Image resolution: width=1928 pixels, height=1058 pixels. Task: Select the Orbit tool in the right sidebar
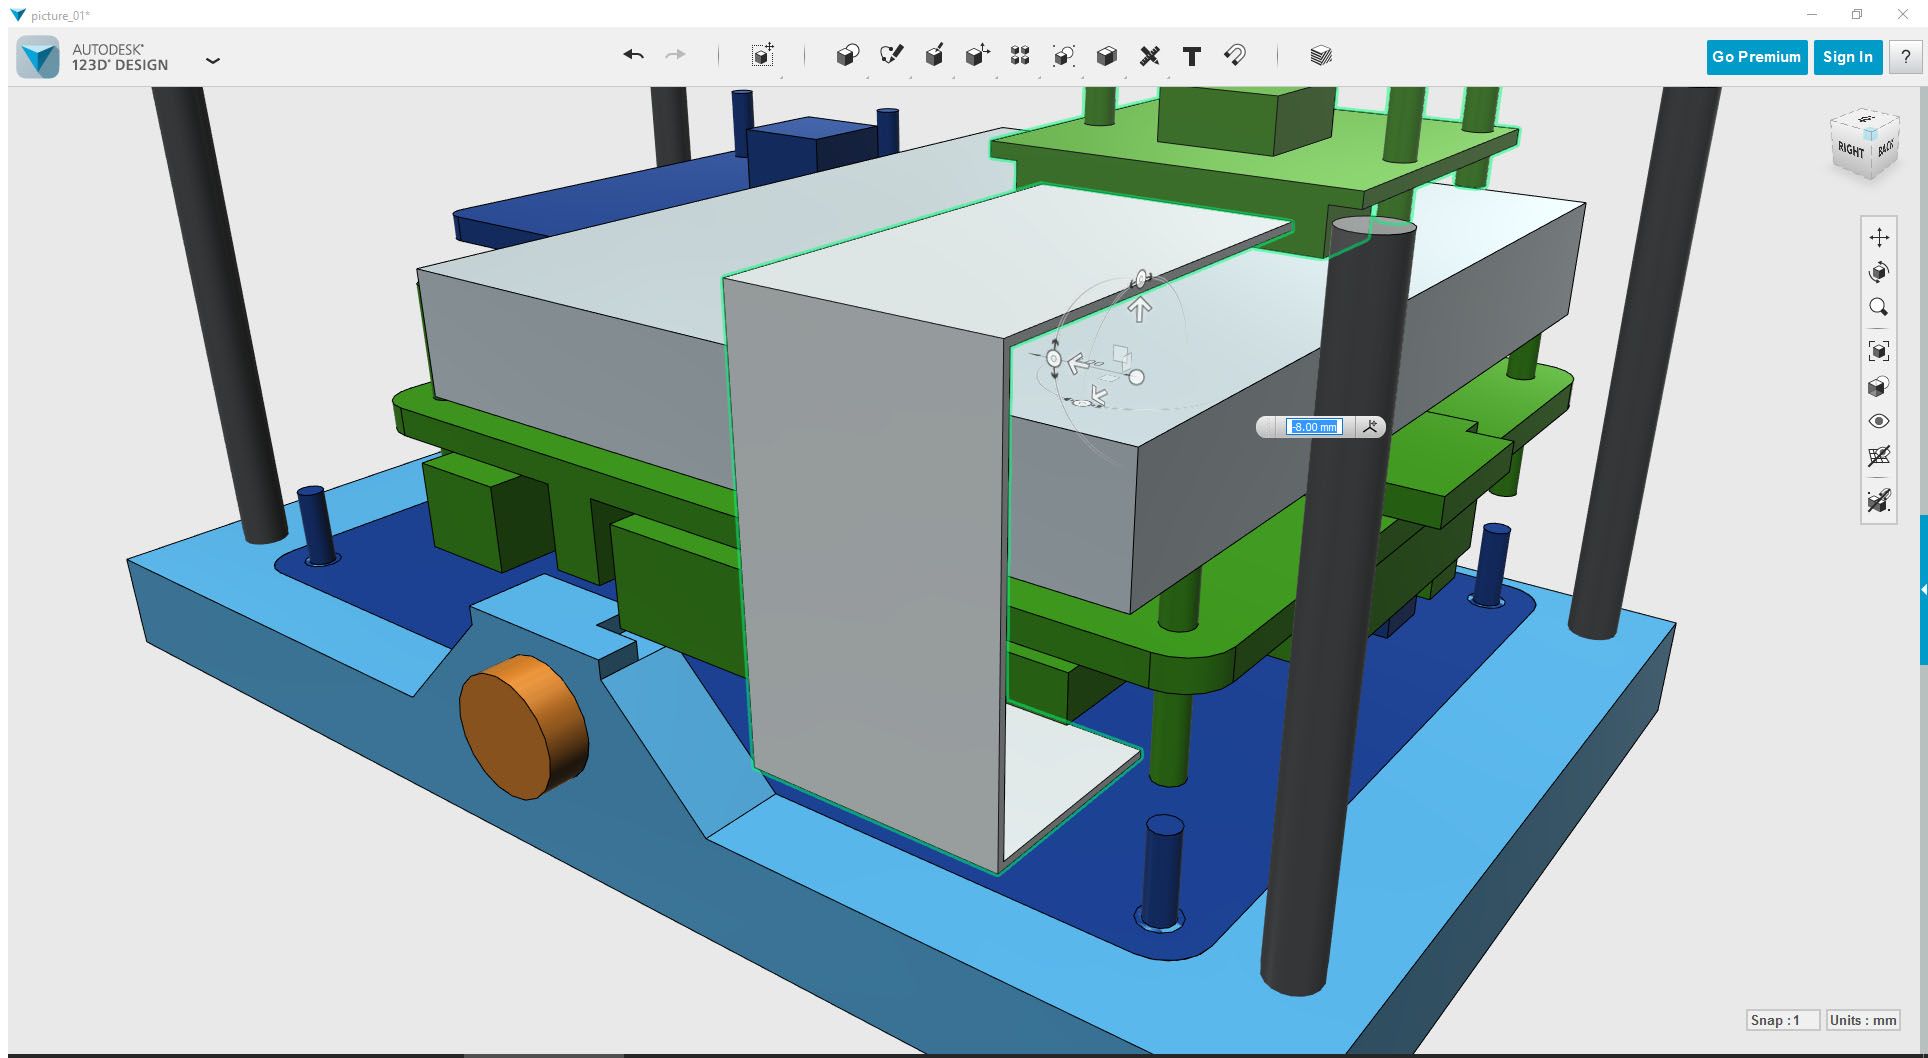pos(1880,272)
